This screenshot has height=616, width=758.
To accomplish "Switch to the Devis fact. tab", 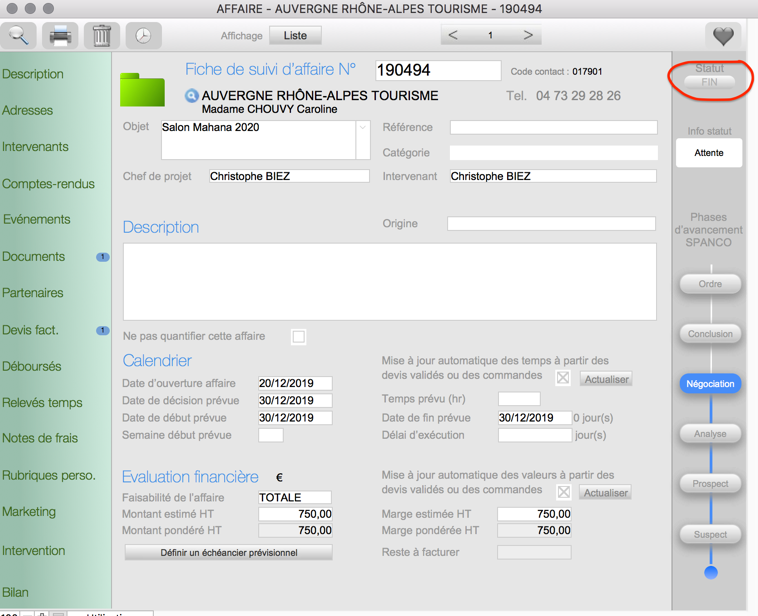I will tap(31, 330).
